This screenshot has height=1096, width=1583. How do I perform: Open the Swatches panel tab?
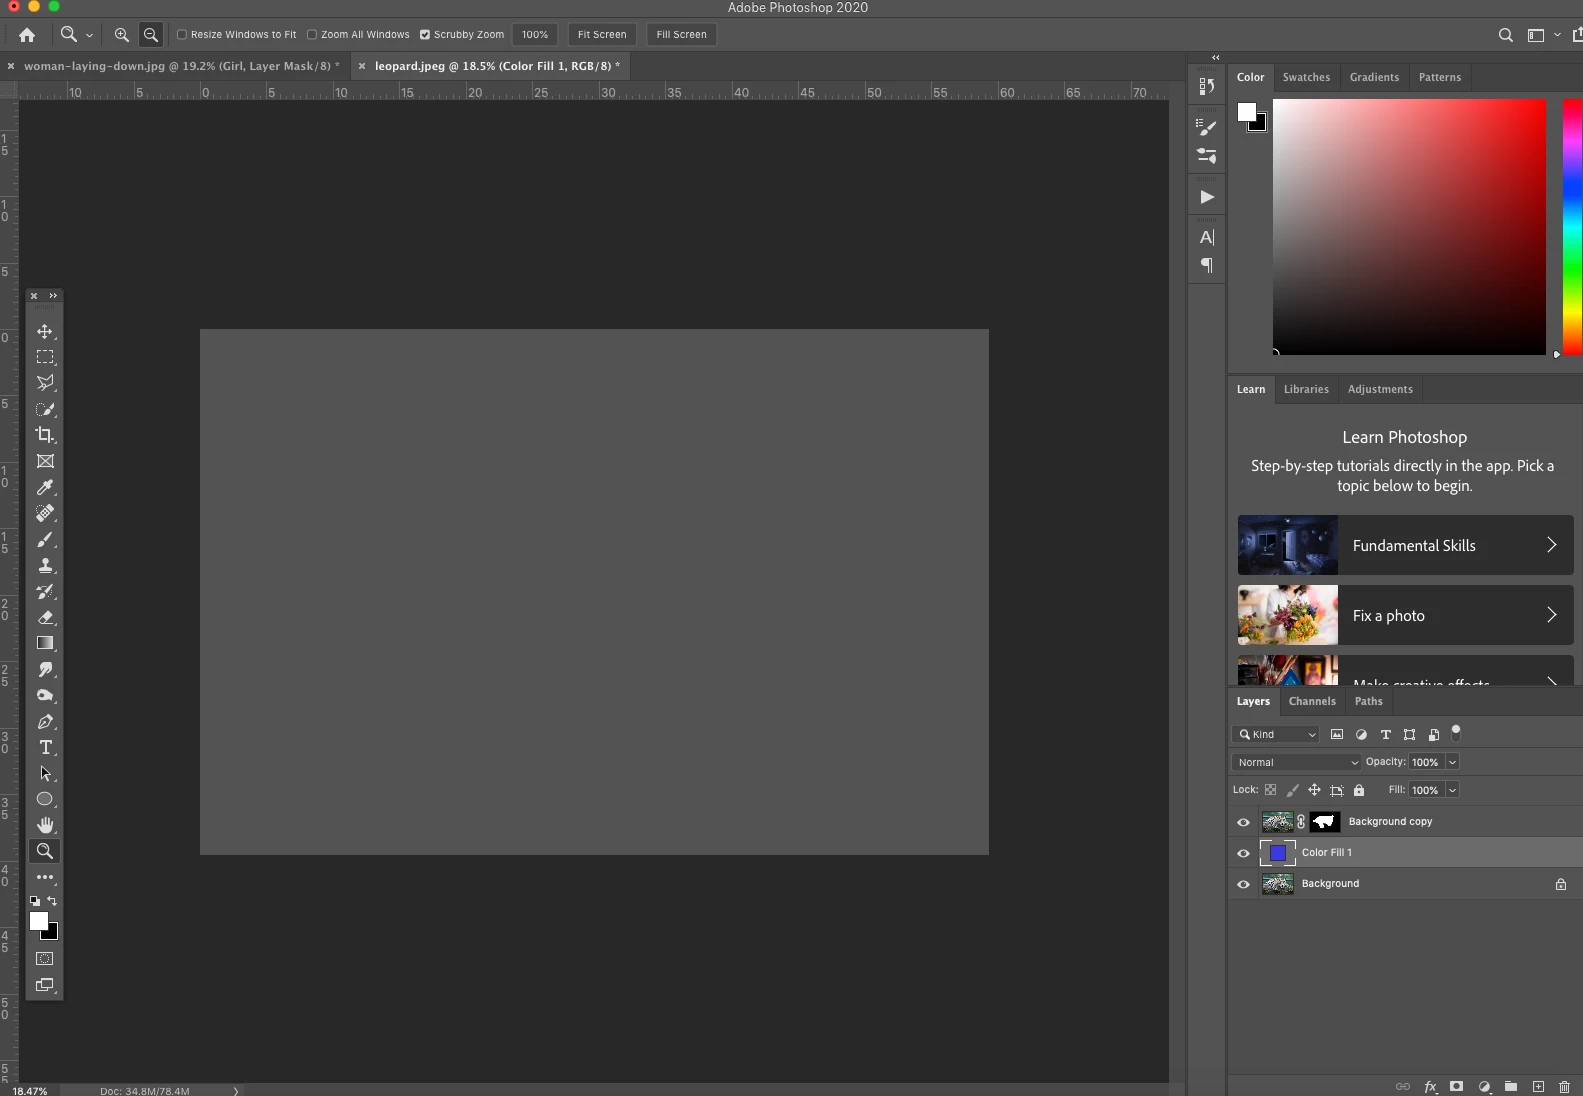1306,77
